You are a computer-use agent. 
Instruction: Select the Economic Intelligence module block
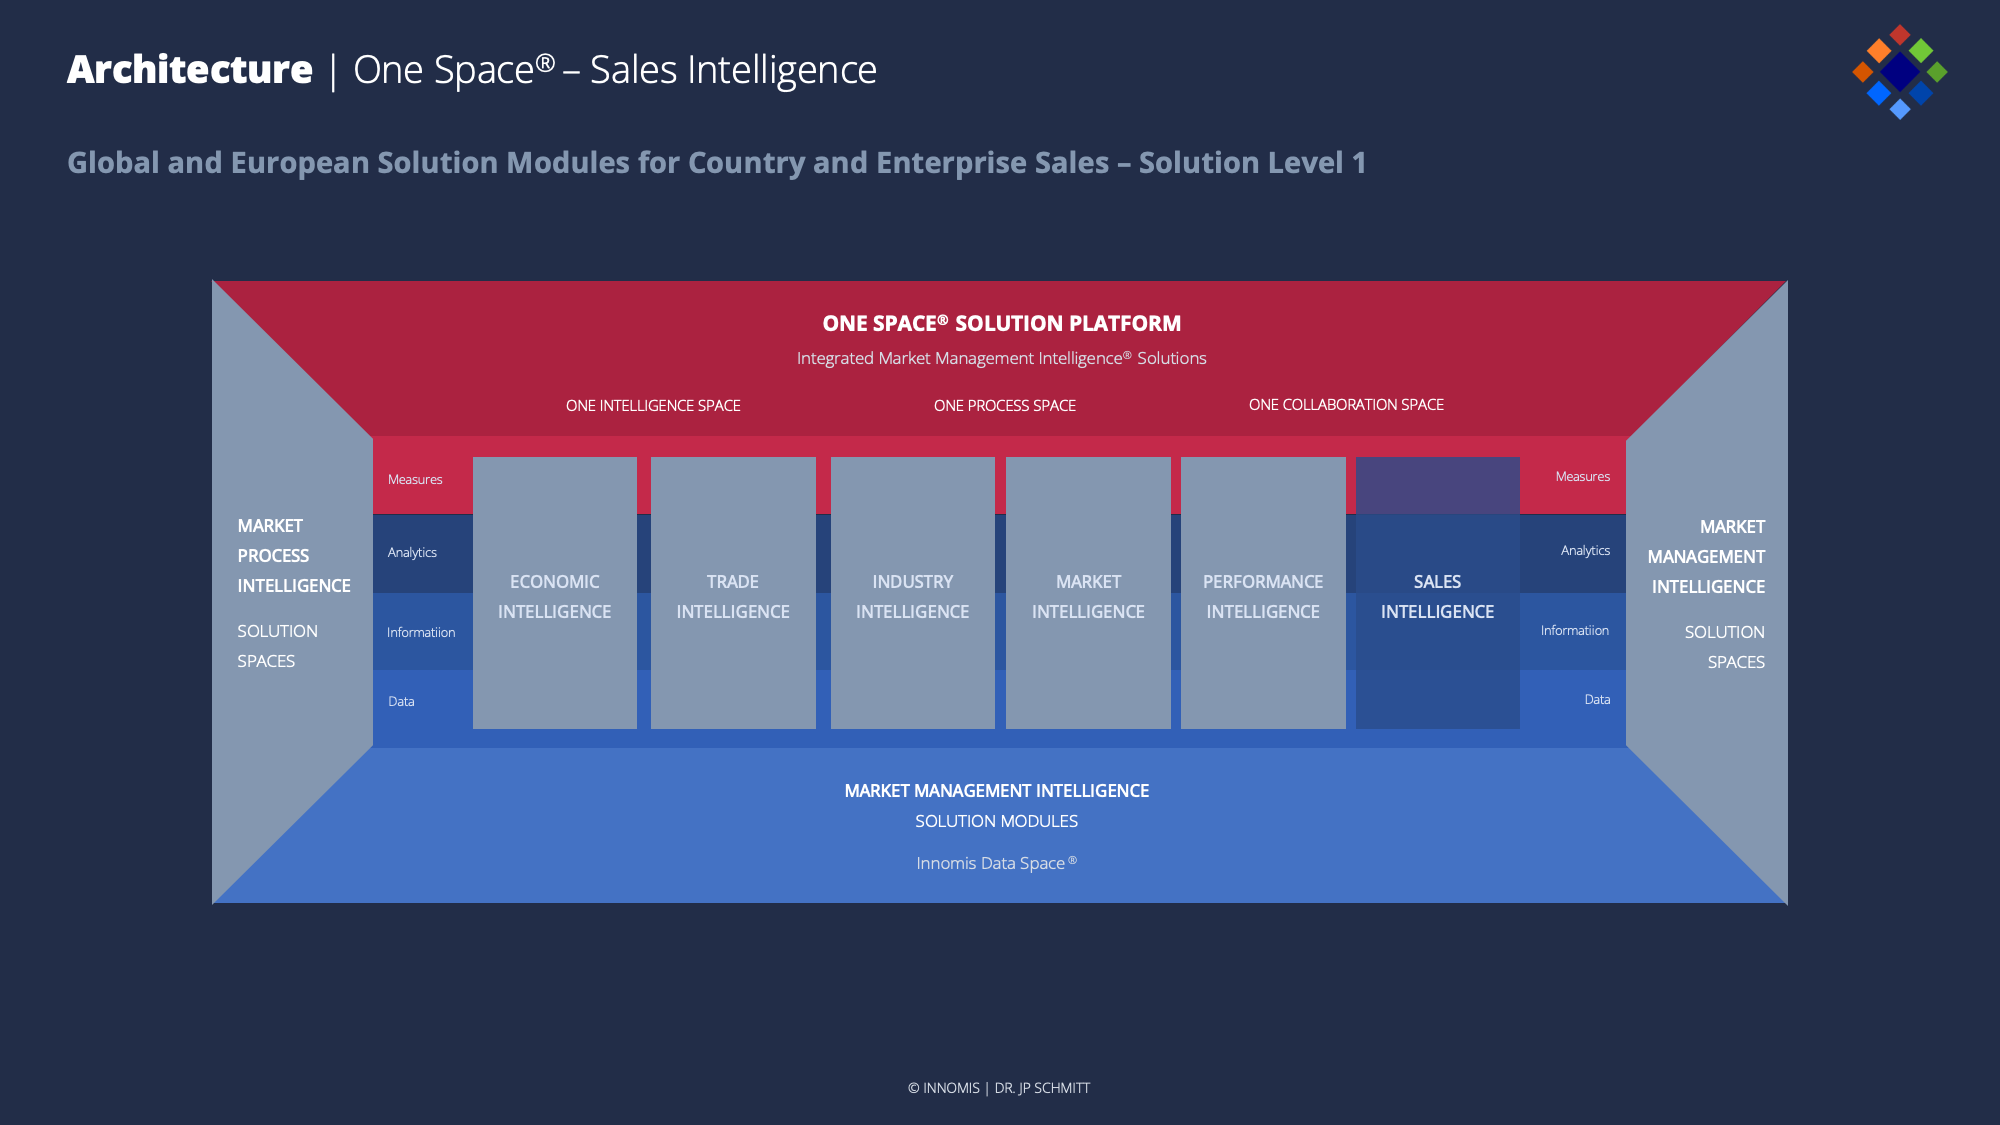click(x=554, y=595)
